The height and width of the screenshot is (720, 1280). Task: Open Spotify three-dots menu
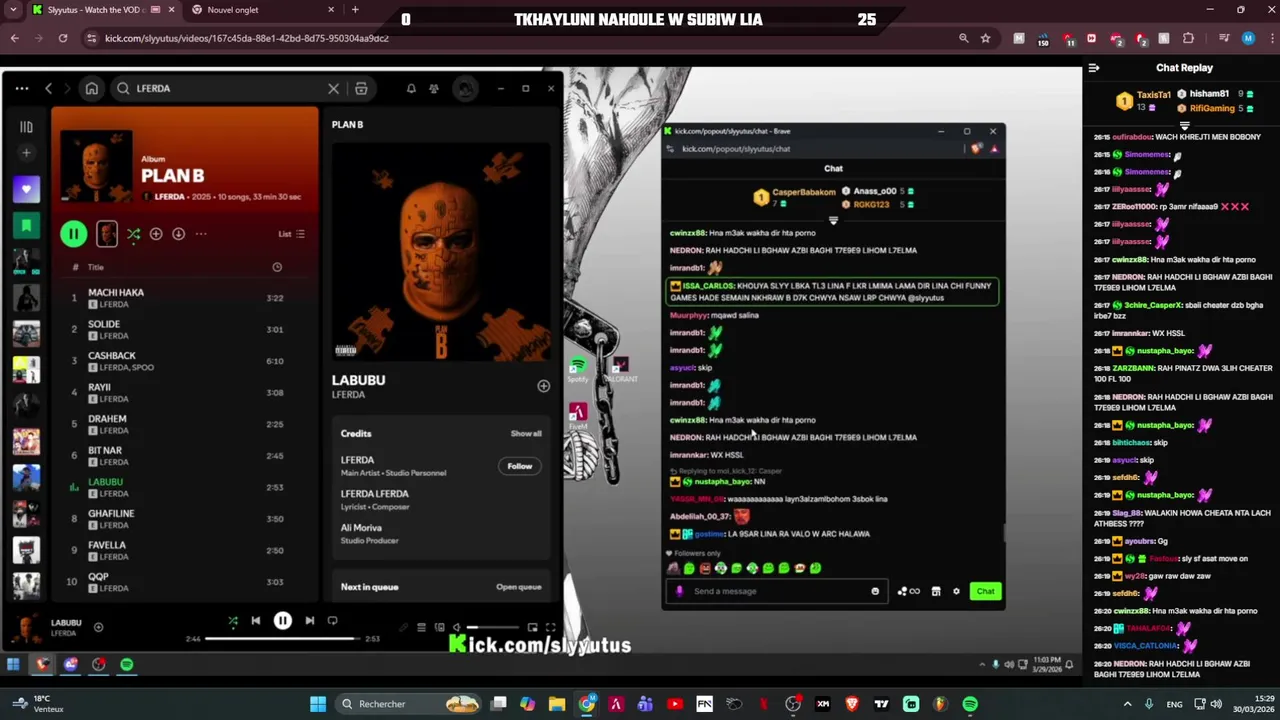[21, 88]
